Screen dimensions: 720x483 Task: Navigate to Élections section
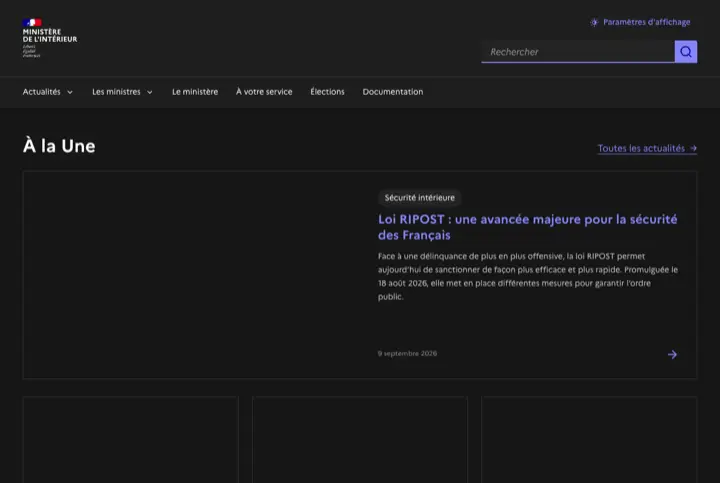pos(327,92)
